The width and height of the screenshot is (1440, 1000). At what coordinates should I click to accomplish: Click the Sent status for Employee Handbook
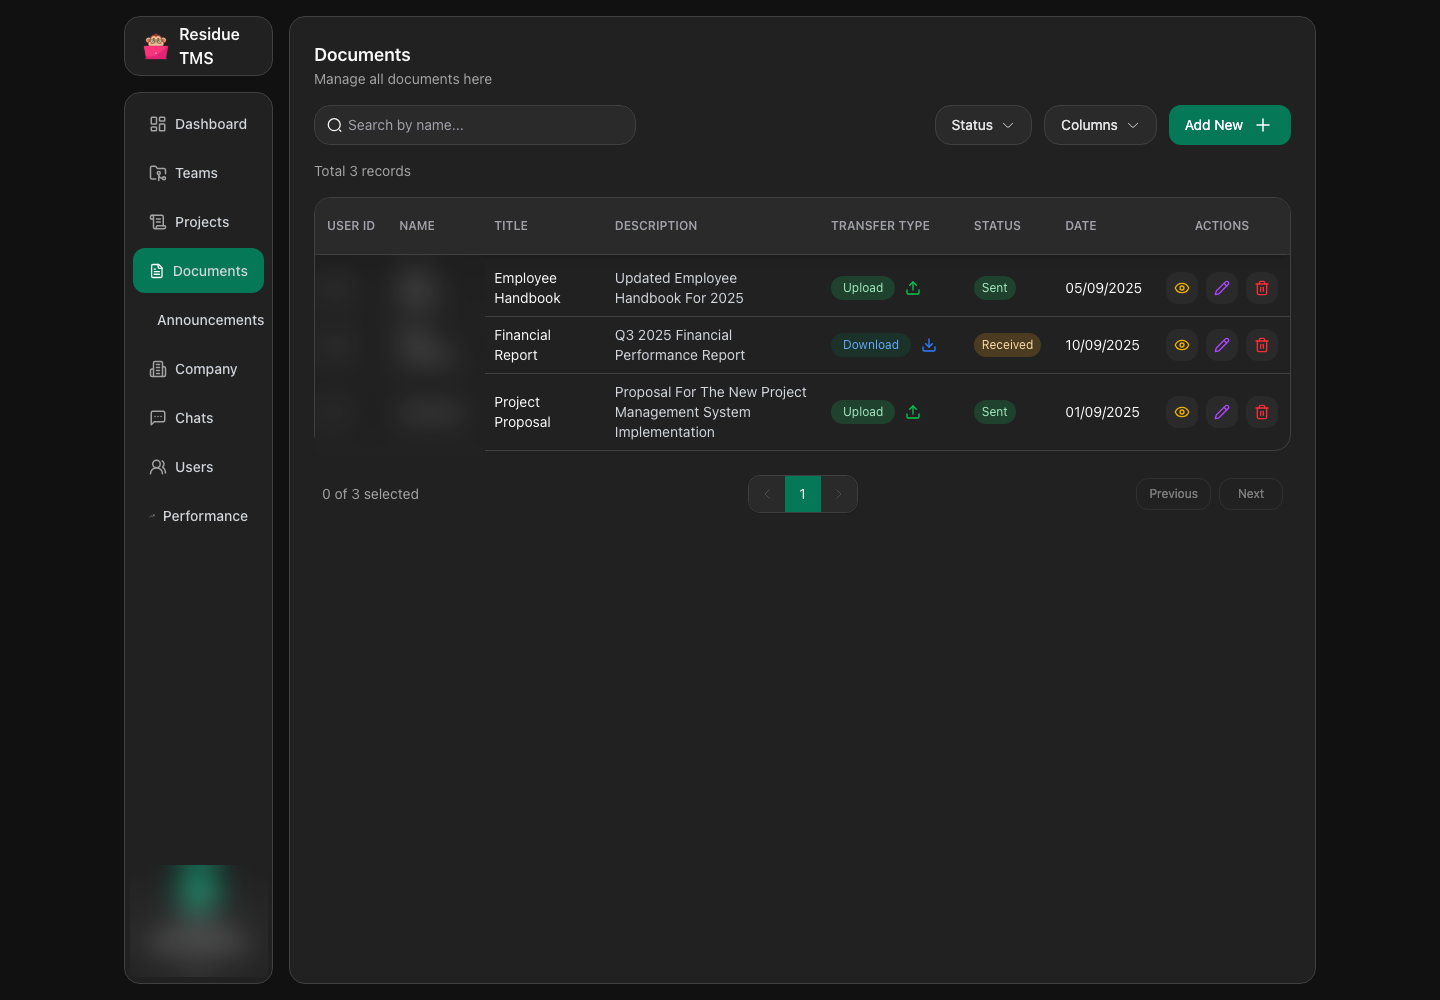point(995,288)
